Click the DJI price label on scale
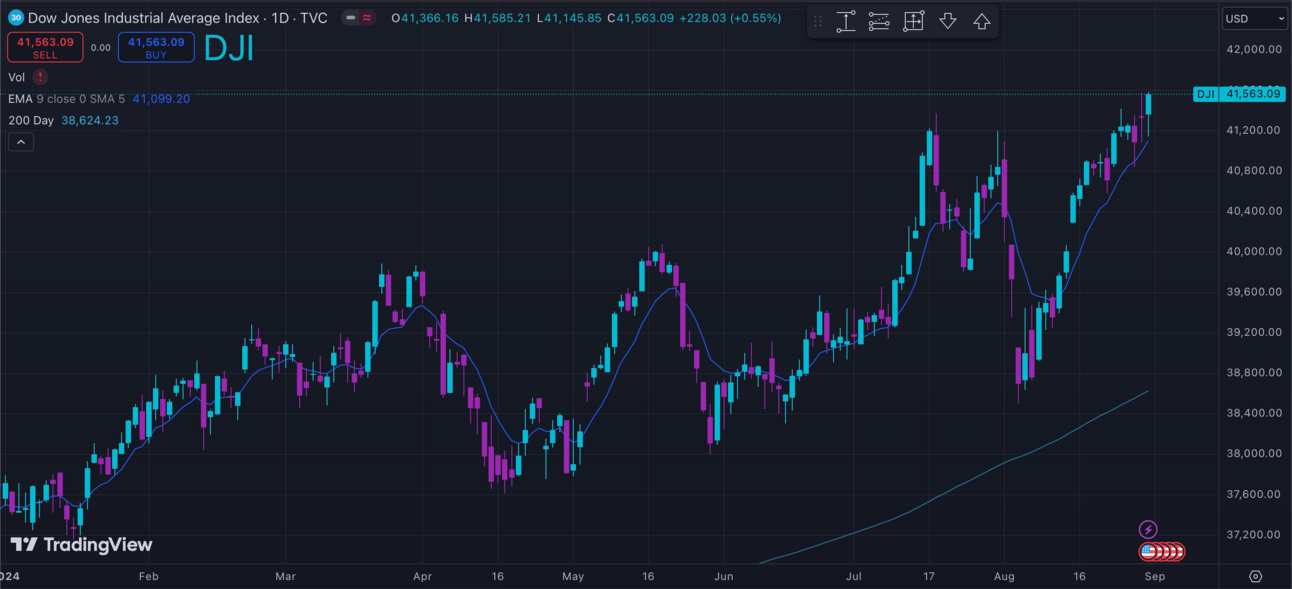 (x=1205, y=94)
